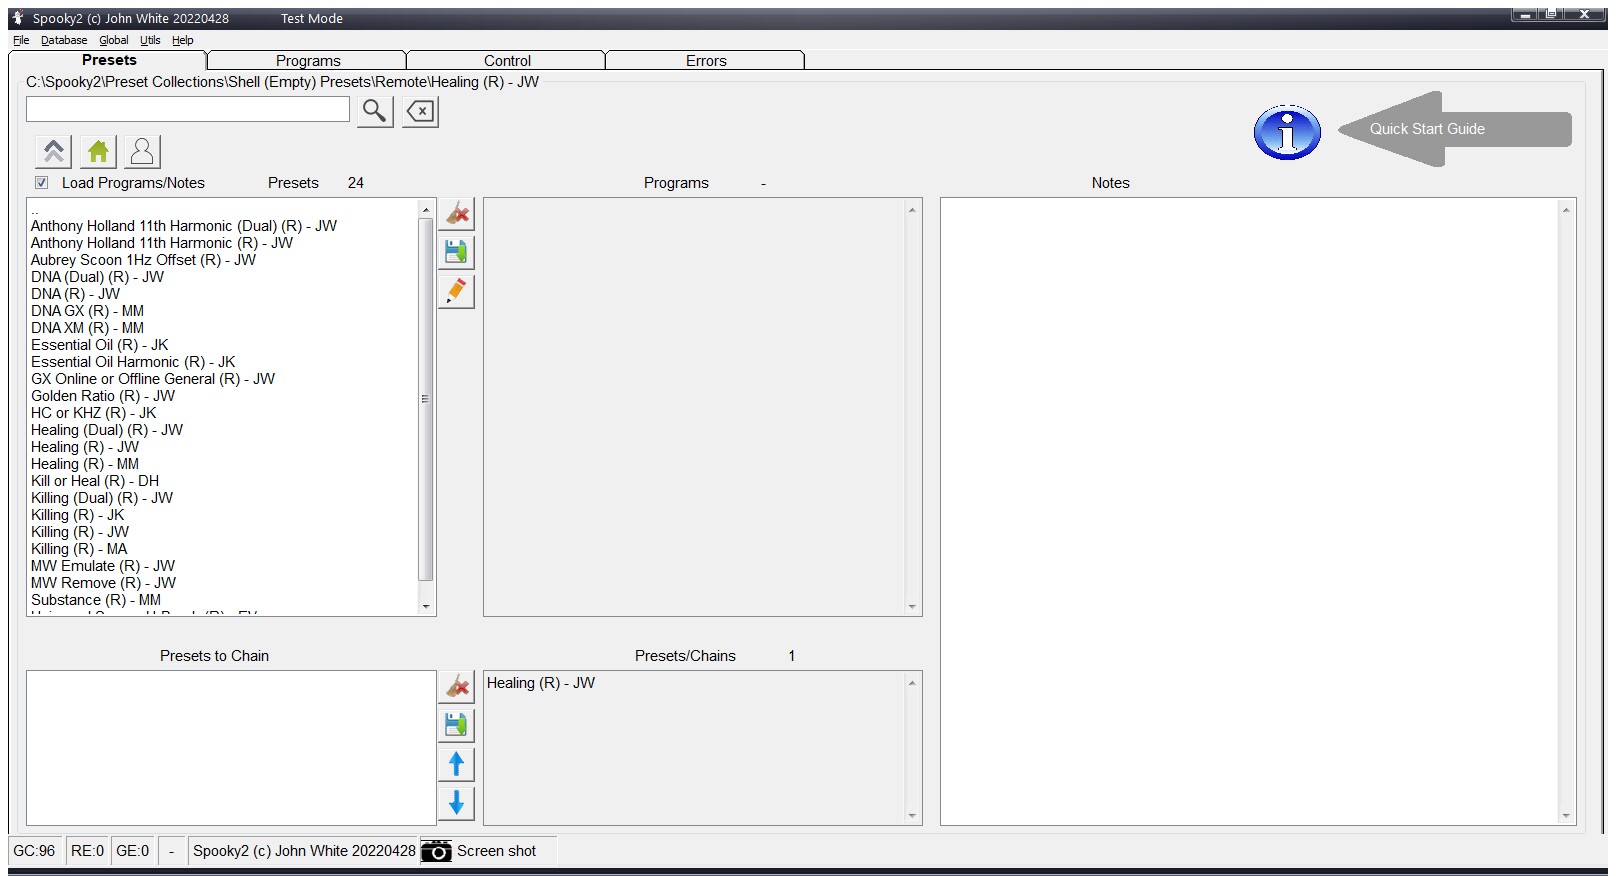The width and height of the screenshot is (1616, 876).
Task: Switch to the Programs tab
Action: [x=308, y=61]
